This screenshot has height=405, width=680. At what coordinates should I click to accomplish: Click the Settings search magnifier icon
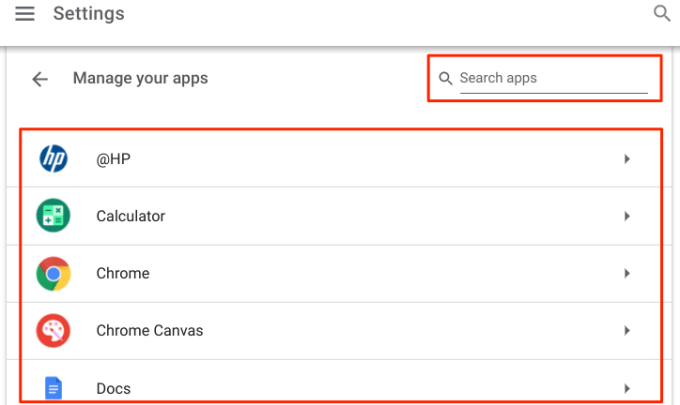tap(661, 14)
